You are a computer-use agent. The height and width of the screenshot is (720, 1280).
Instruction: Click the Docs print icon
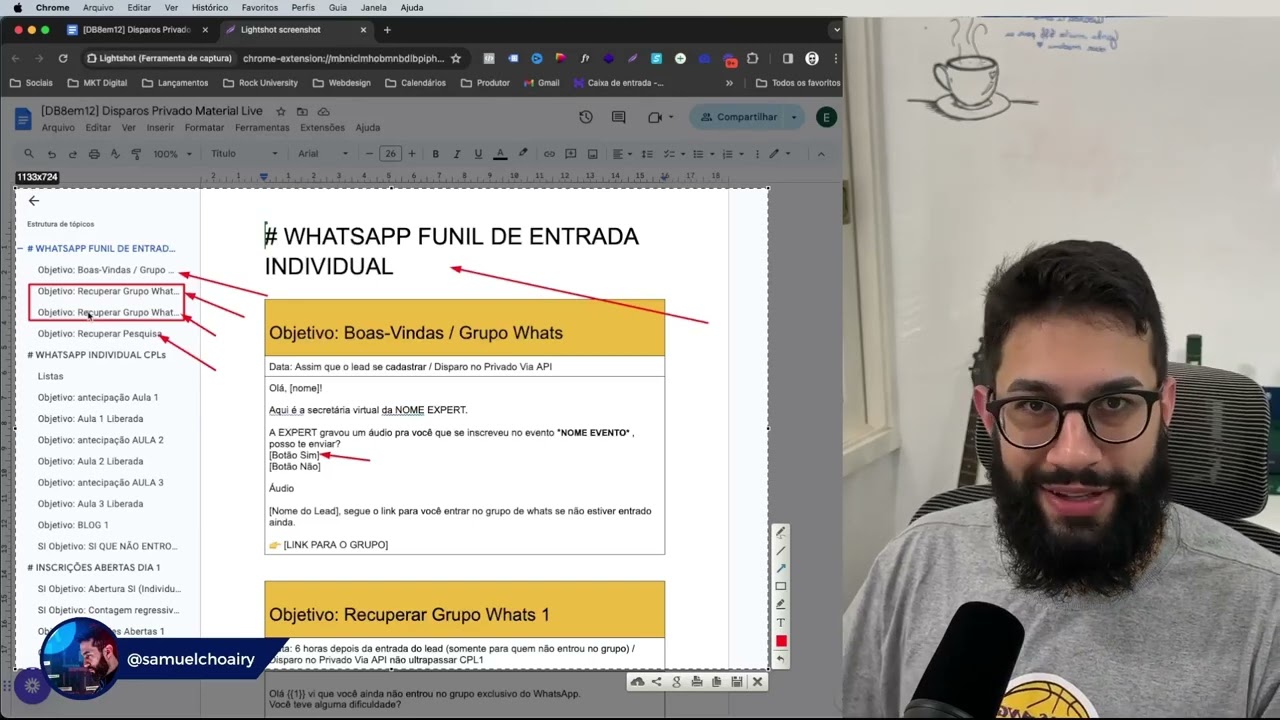[94, 154]
